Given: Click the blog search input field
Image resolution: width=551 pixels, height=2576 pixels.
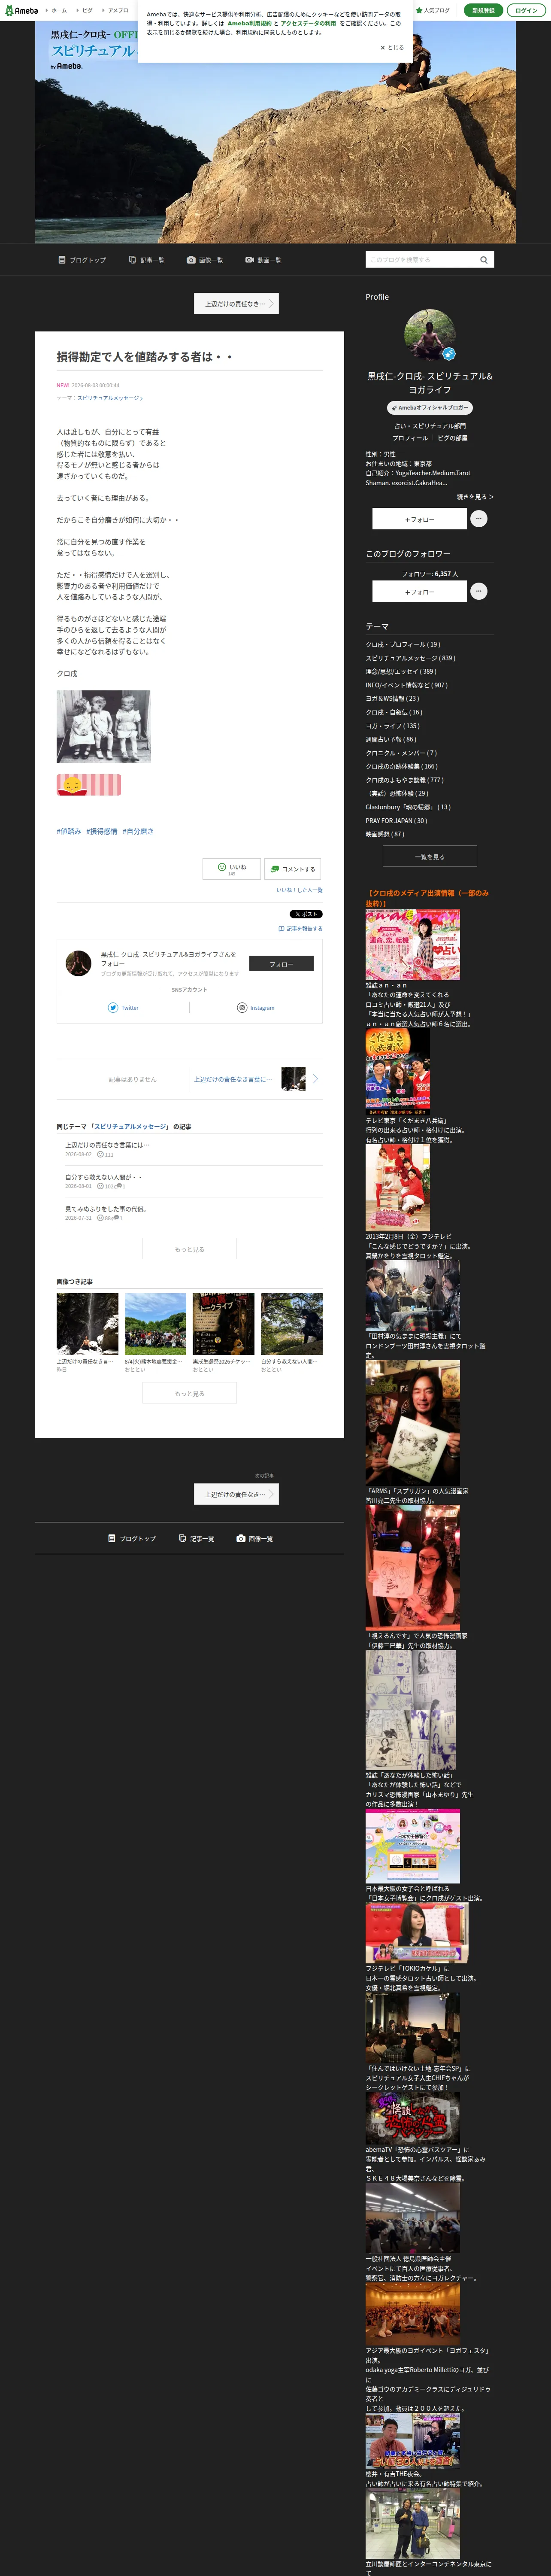Looking at the screenshot, I should tap(421, 260).
